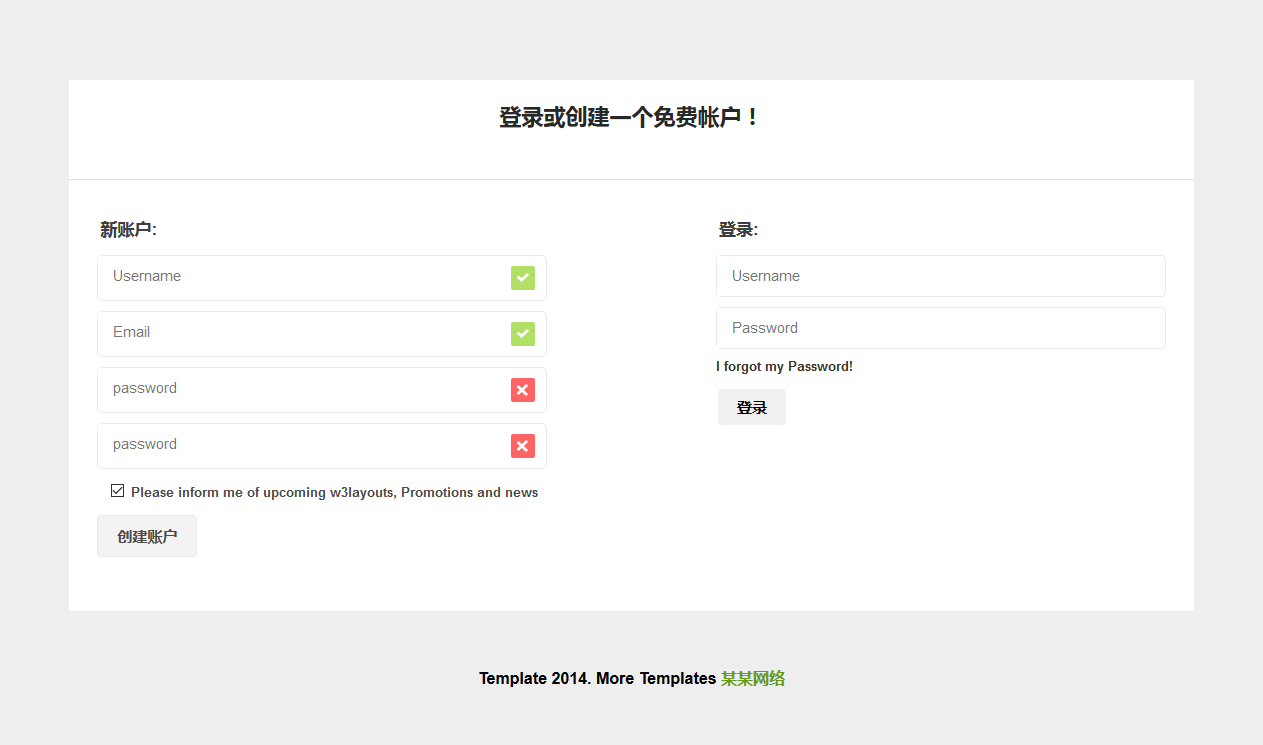The image size is (1263, 745).
Task: Click the 登录: section heading
Action: tap(738, 230)
